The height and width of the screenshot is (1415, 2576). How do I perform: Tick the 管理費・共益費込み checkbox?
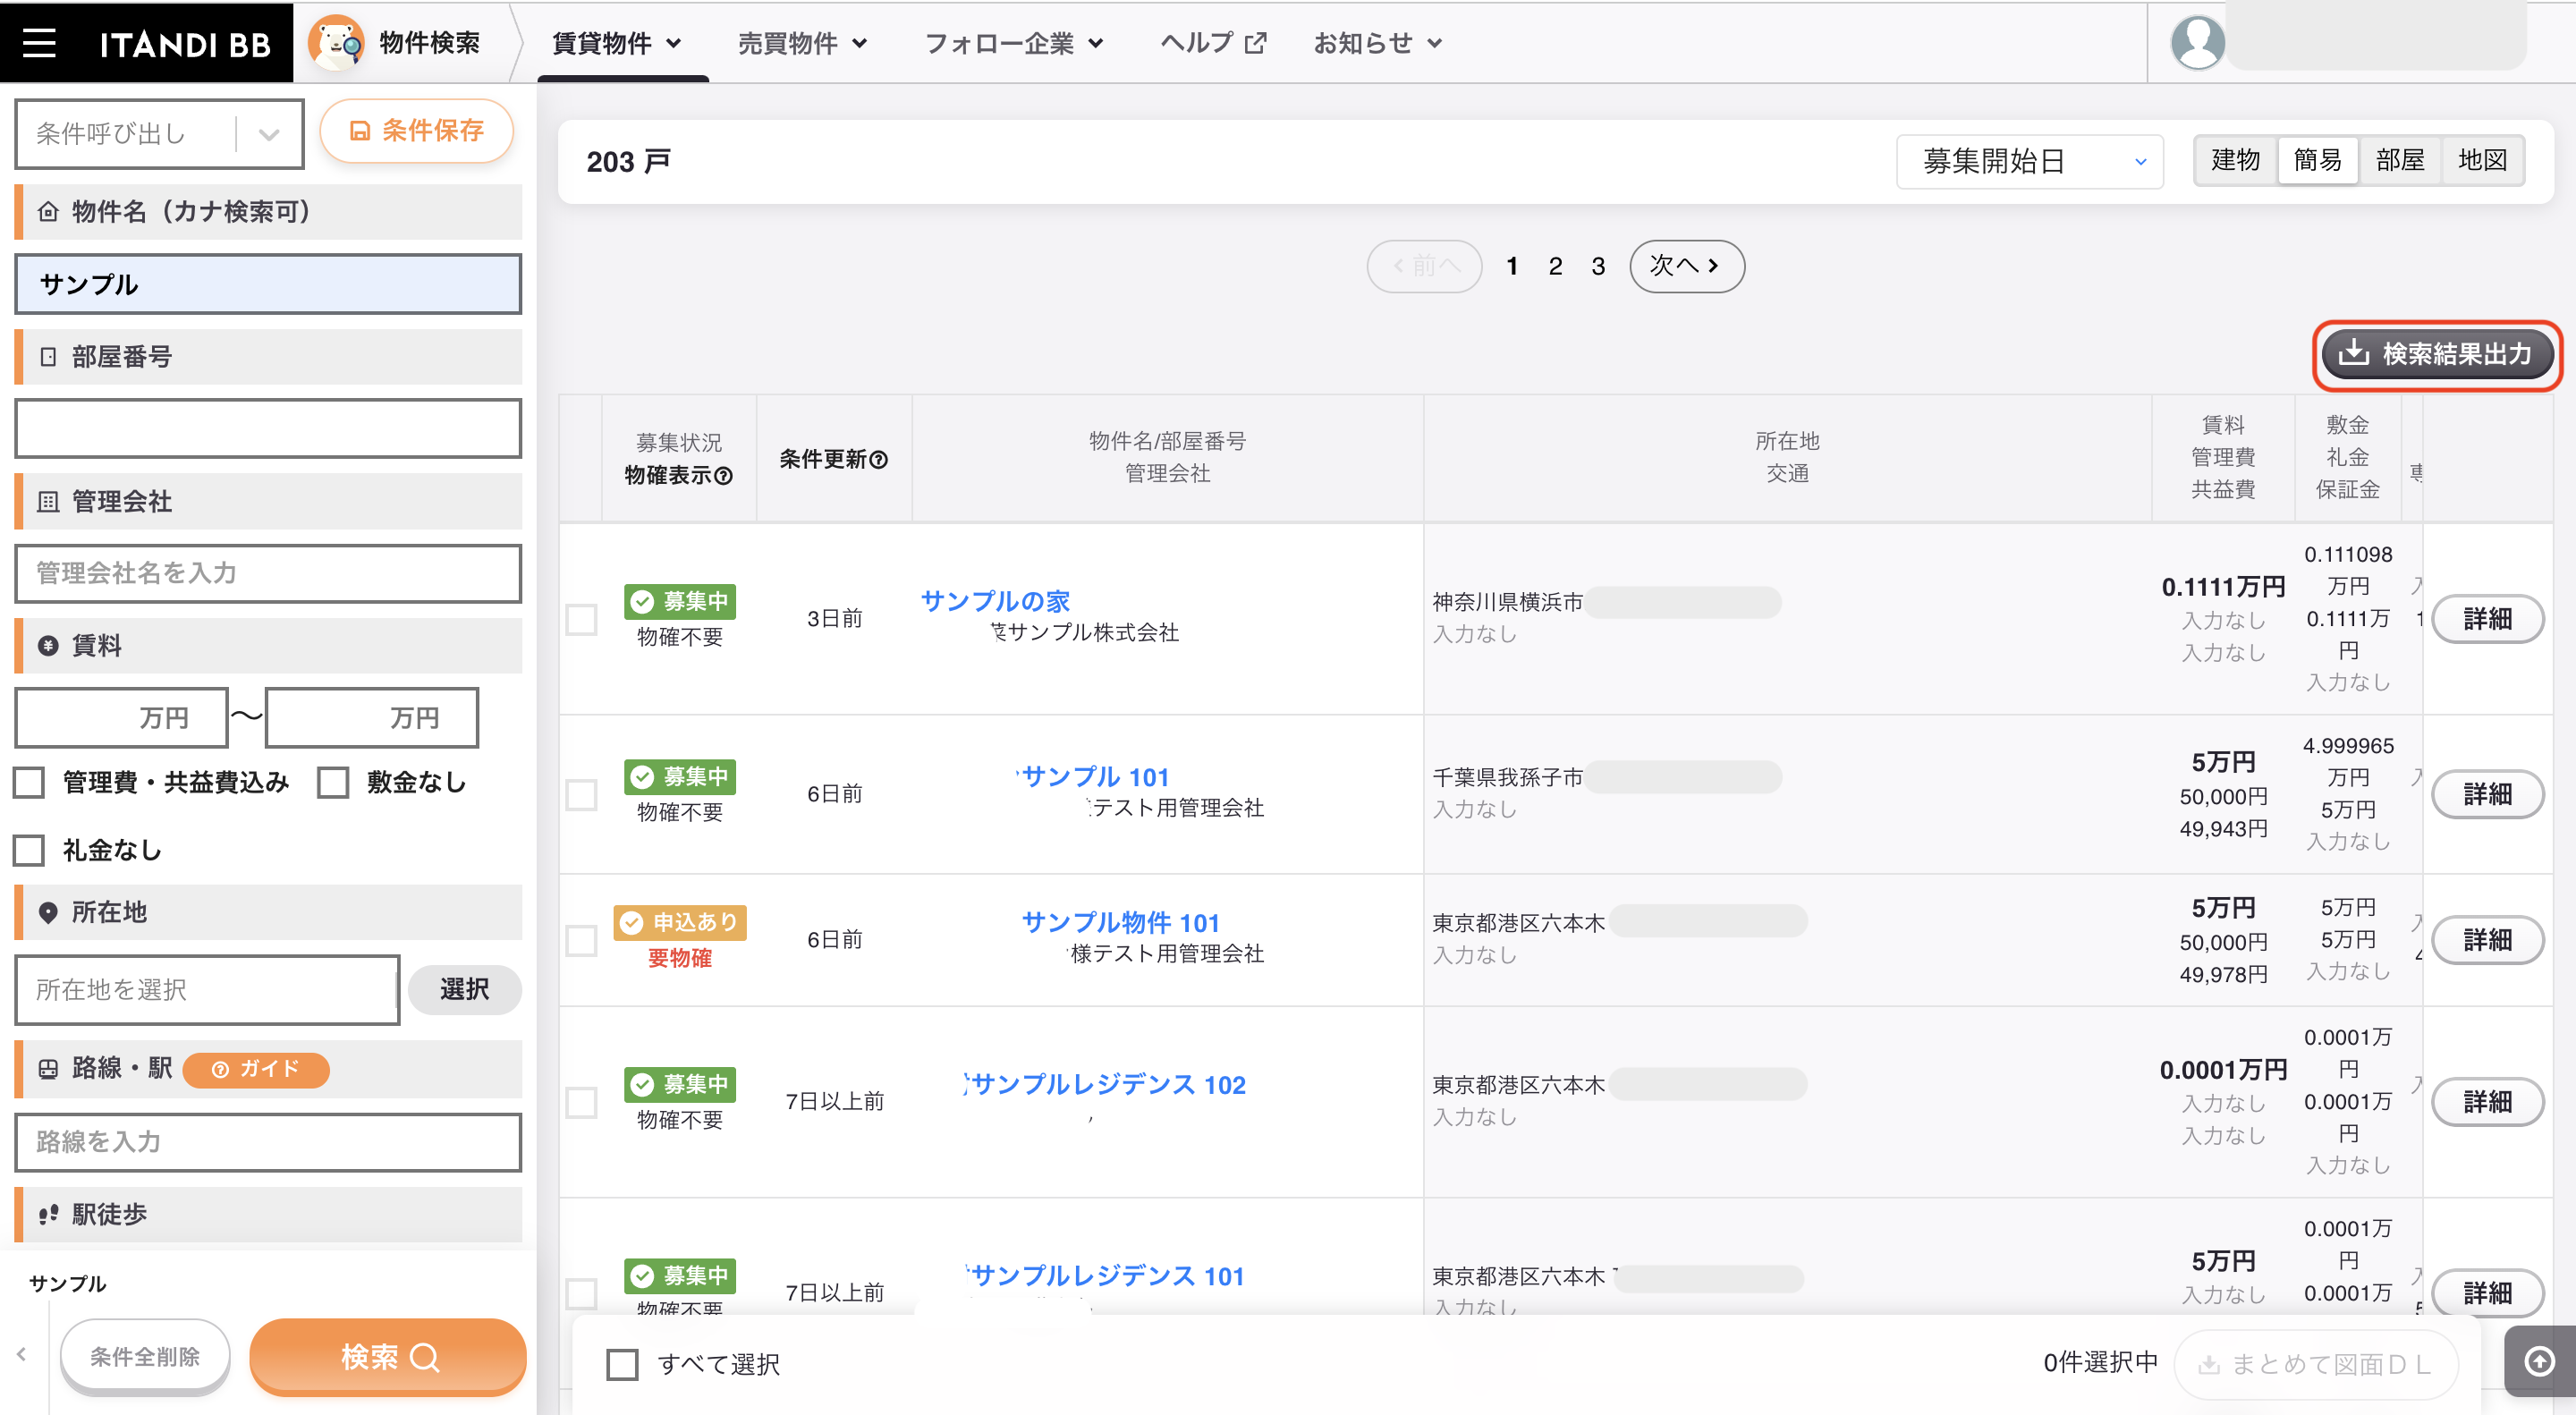pos(29,782)
